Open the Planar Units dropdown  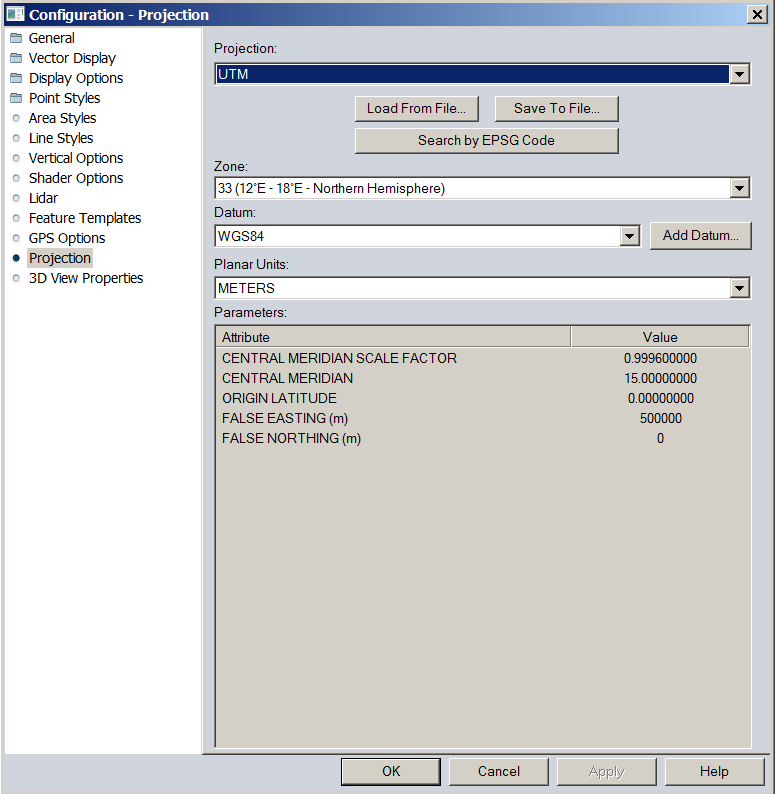click(x=739, y=288)
